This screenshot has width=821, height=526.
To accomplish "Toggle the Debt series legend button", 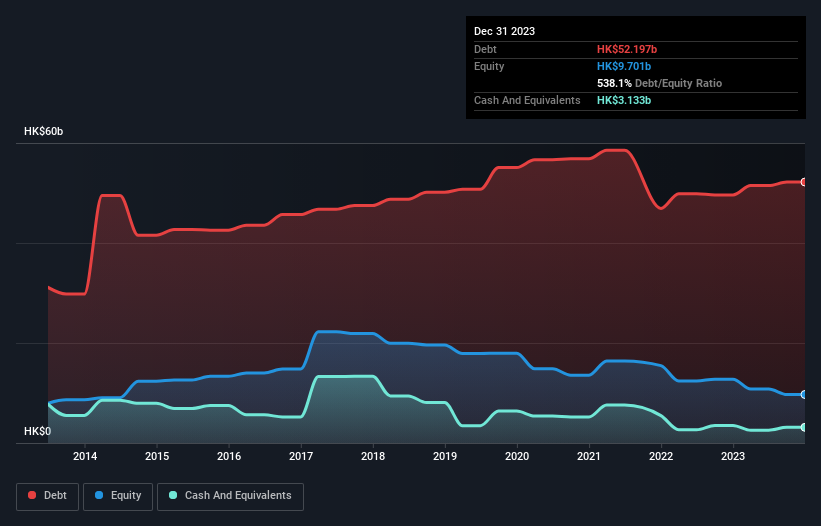I will coord(48,496).
